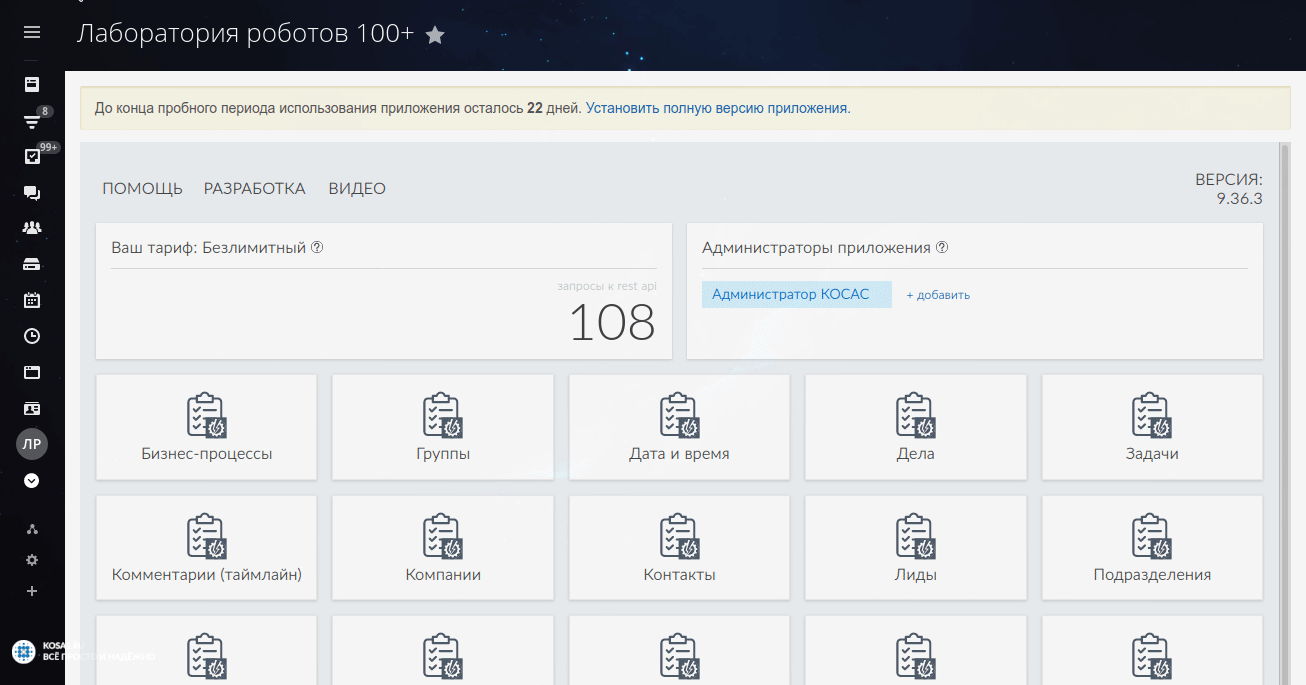The height and width of the screenshot is (685, 1306).
Task: Expand more items with sidebar down chevron
Action: click(32, 481)
